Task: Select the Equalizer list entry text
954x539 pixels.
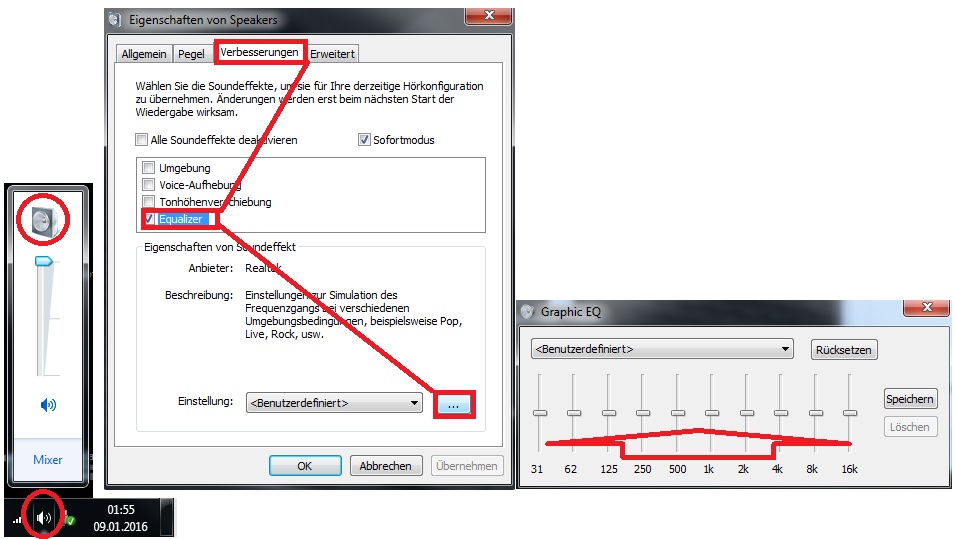Action: (181, 219)
